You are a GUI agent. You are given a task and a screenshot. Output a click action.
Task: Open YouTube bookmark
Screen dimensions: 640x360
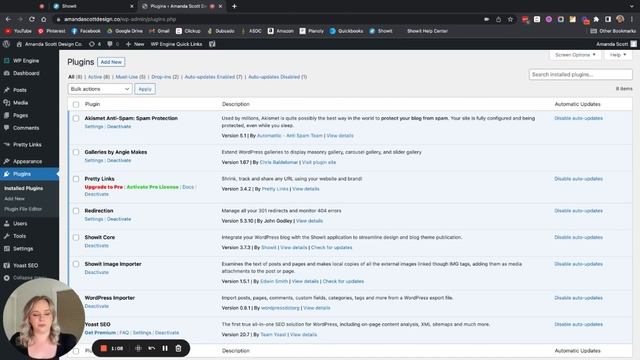click(18, 31)
